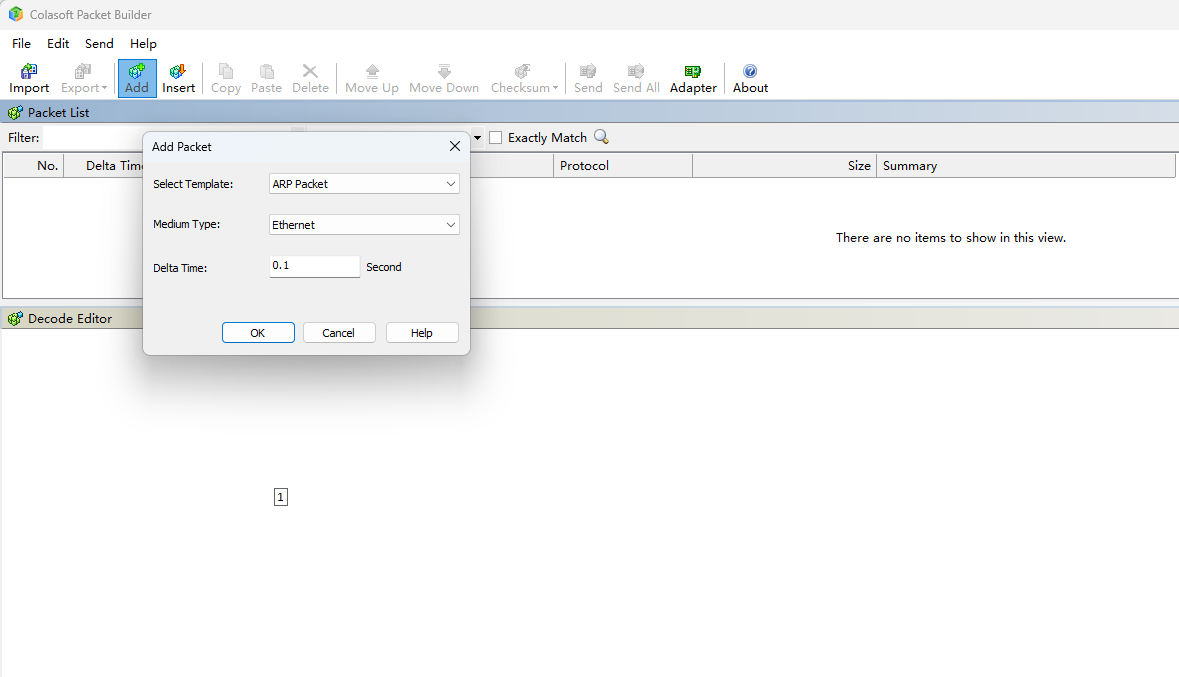The image size is (1179, 677).
Task: Click the Insert packet icon
Action: click(x=178, y=77)
